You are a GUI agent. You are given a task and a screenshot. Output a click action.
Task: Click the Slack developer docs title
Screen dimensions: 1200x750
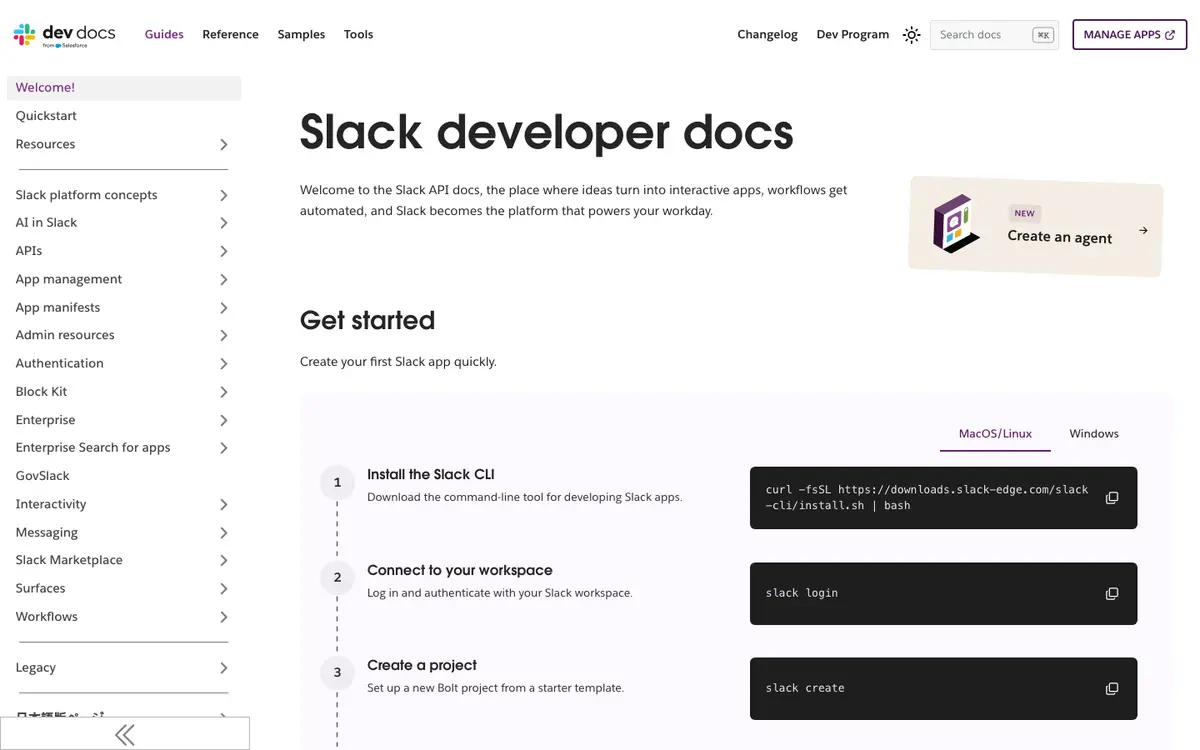point(546,132)
